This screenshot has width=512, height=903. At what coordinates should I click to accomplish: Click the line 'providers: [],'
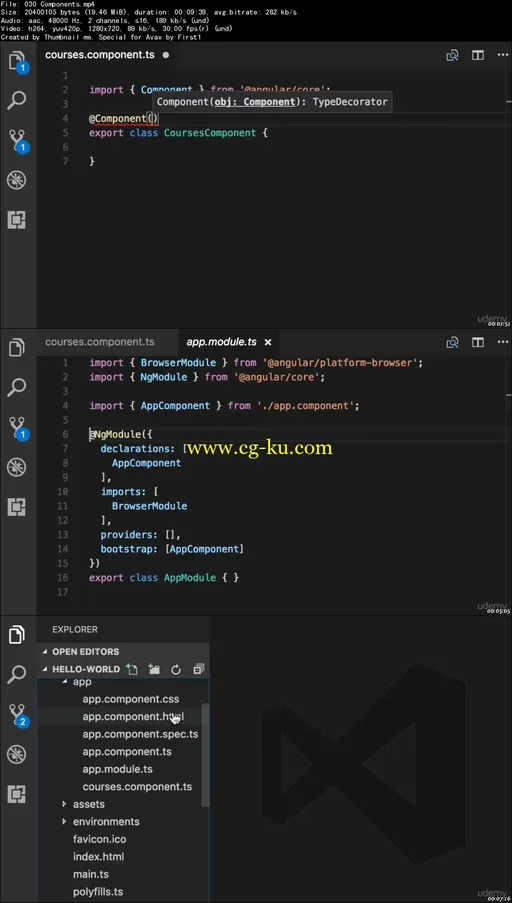coord(141,534)
